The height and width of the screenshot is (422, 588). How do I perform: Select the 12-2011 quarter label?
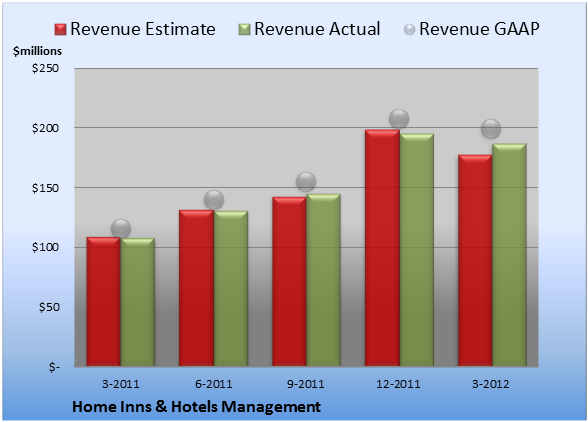pyautogui.click(x=398, y=384)
